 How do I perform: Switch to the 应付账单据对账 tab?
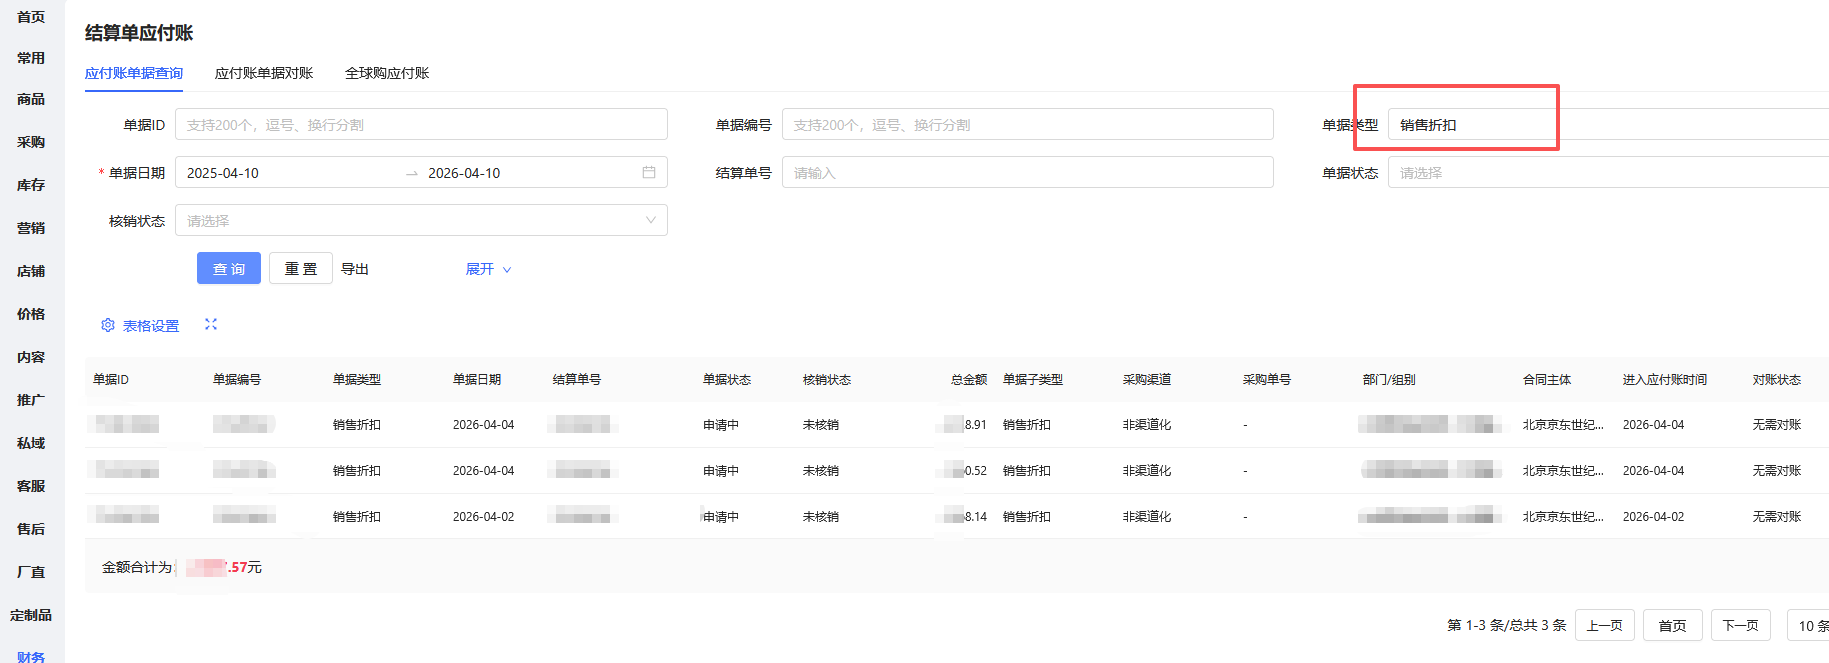pos(264,73)
